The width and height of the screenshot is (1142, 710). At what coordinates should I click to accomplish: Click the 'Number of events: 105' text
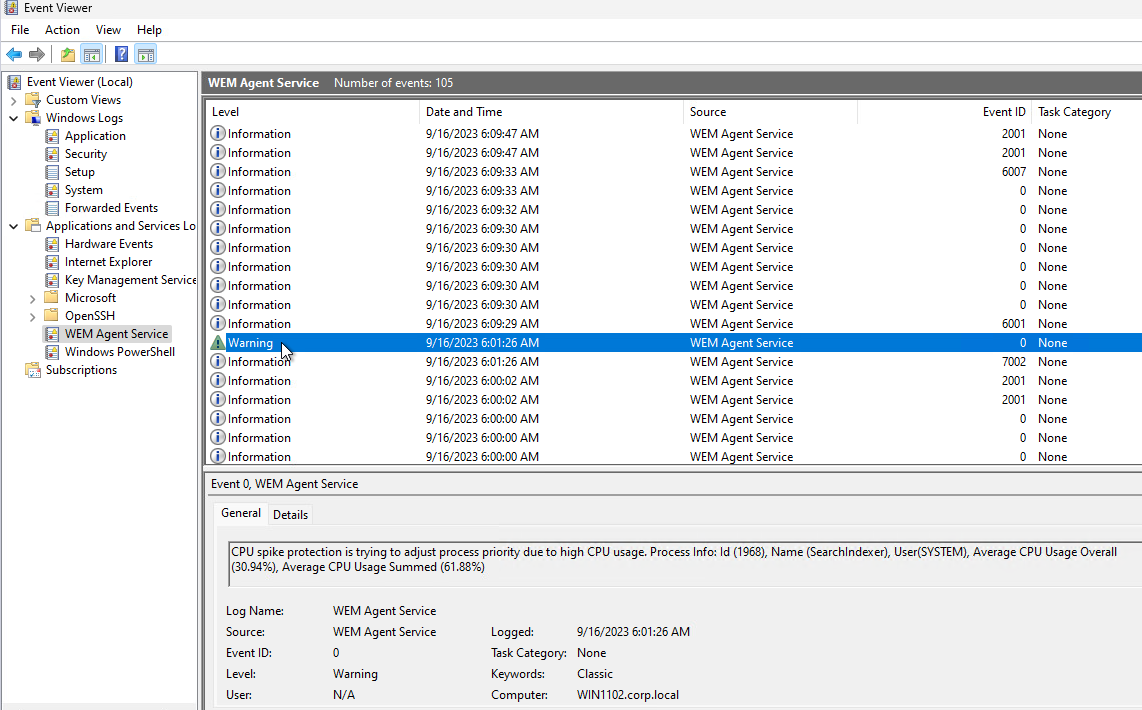393,83
